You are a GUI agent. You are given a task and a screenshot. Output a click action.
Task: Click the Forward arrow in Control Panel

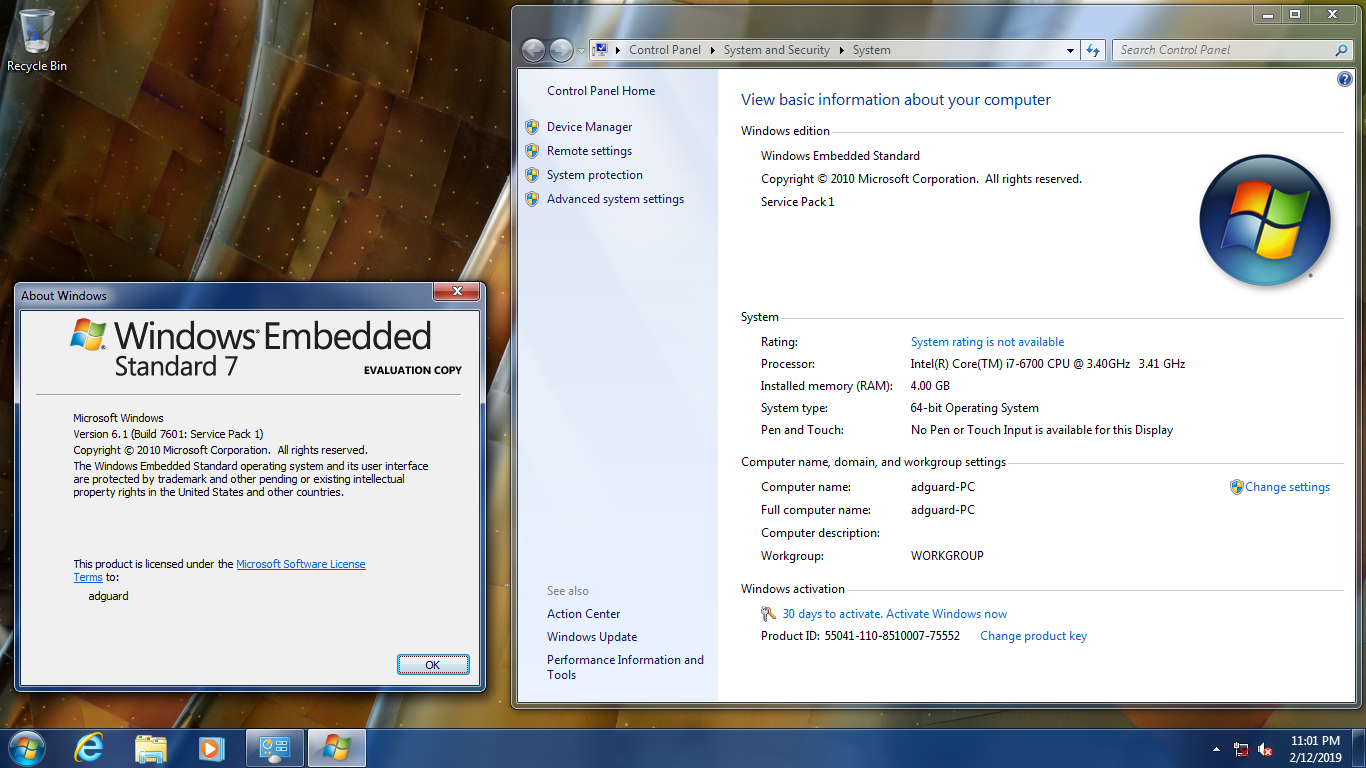pyautogui.click(x=561, y=50)
